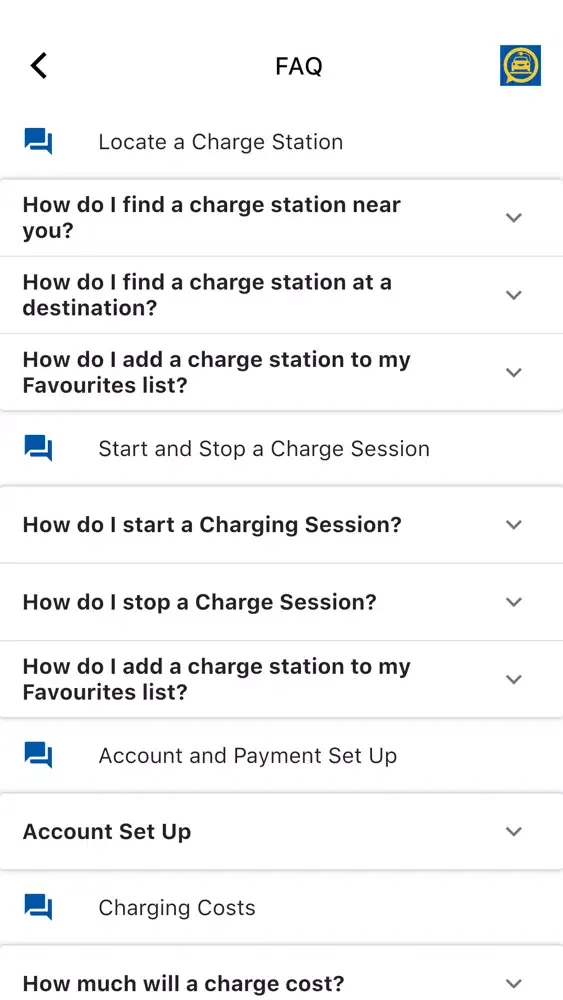Expand chevron for How much will a charge cost

pos(514,983)
